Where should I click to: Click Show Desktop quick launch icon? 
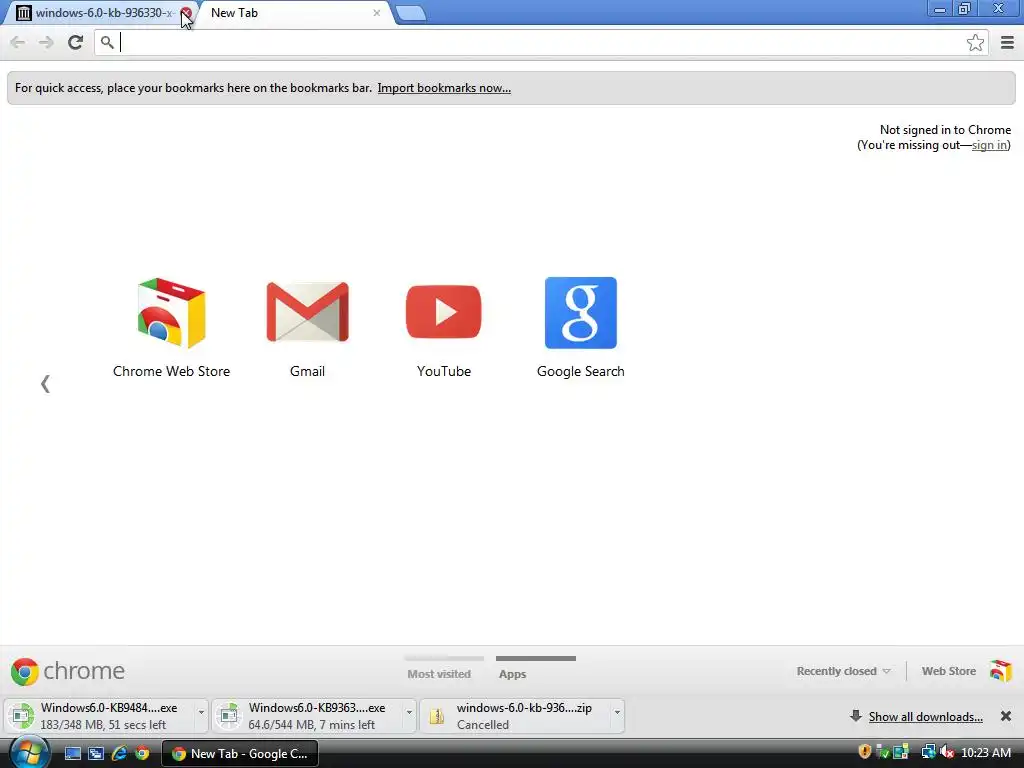pos(72,754)
